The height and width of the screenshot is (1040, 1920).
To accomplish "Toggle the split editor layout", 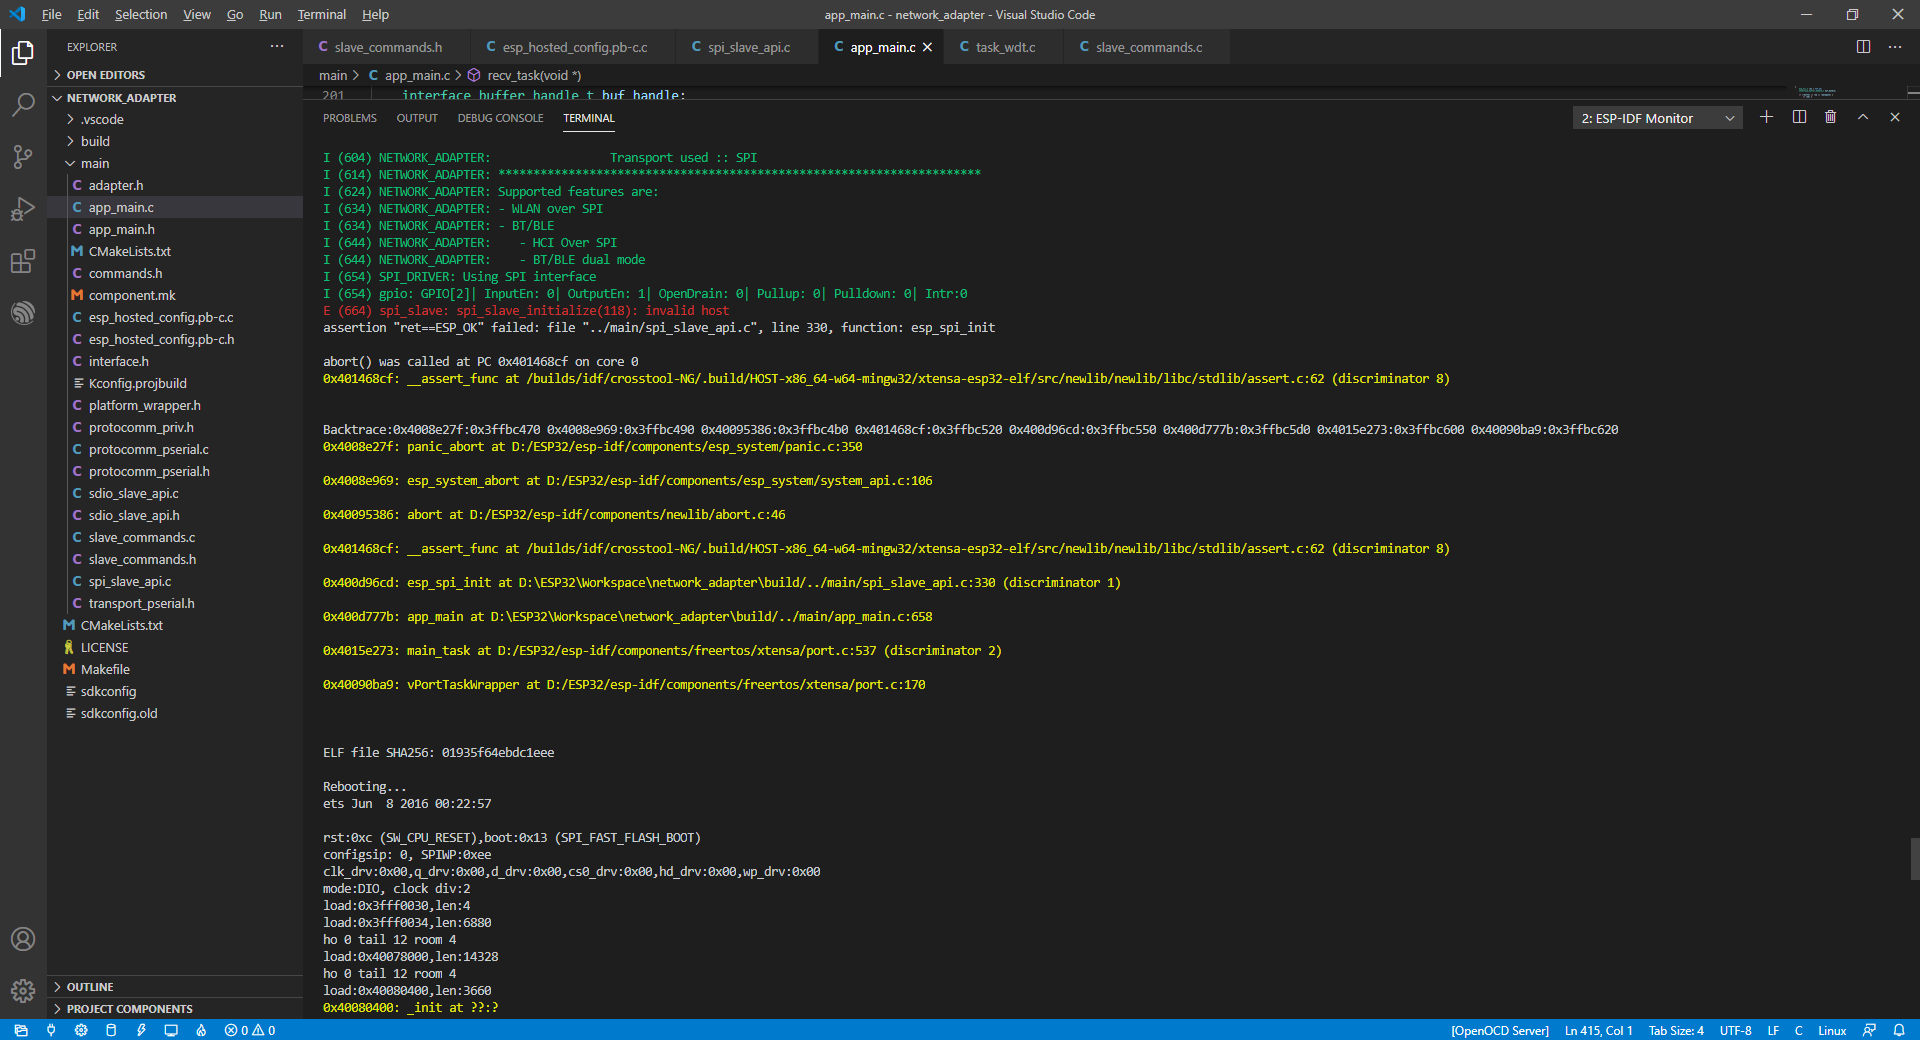I will click(1864, 46).
